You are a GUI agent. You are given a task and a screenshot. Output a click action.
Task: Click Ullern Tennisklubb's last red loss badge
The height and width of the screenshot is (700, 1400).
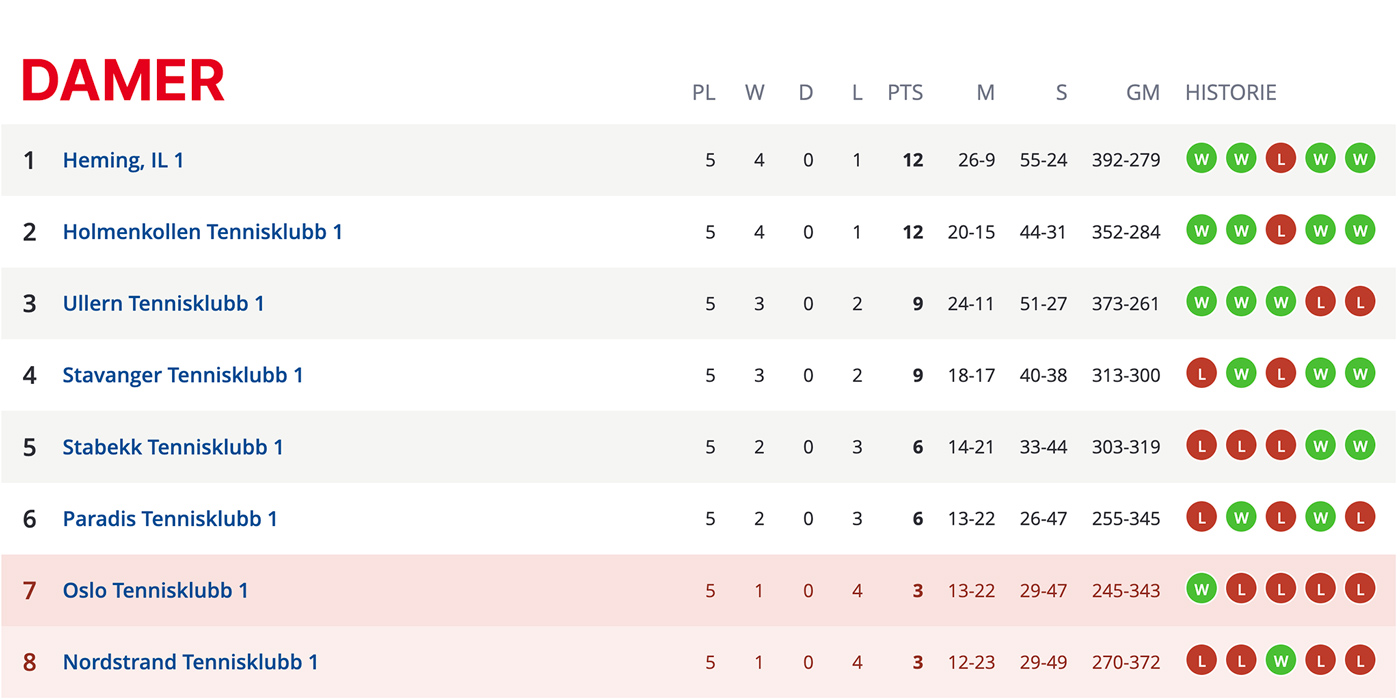(1360, 302)
